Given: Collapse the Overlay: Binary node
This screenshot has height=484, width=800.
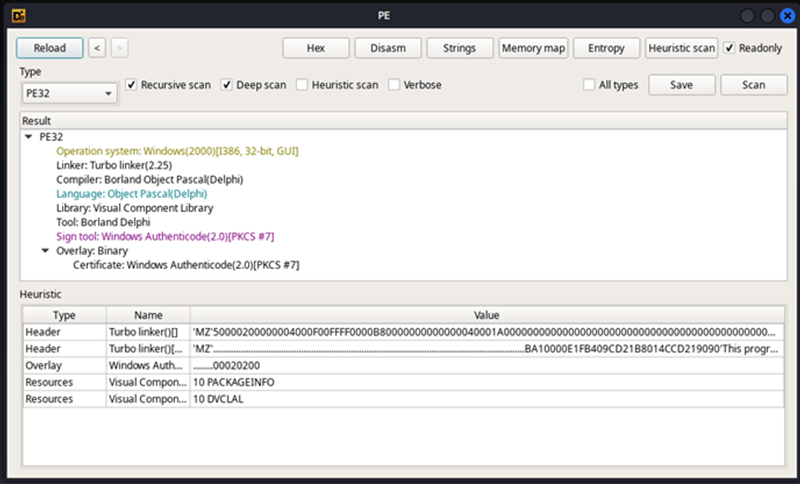Looking at the screenshot, I should coord(45,250).
